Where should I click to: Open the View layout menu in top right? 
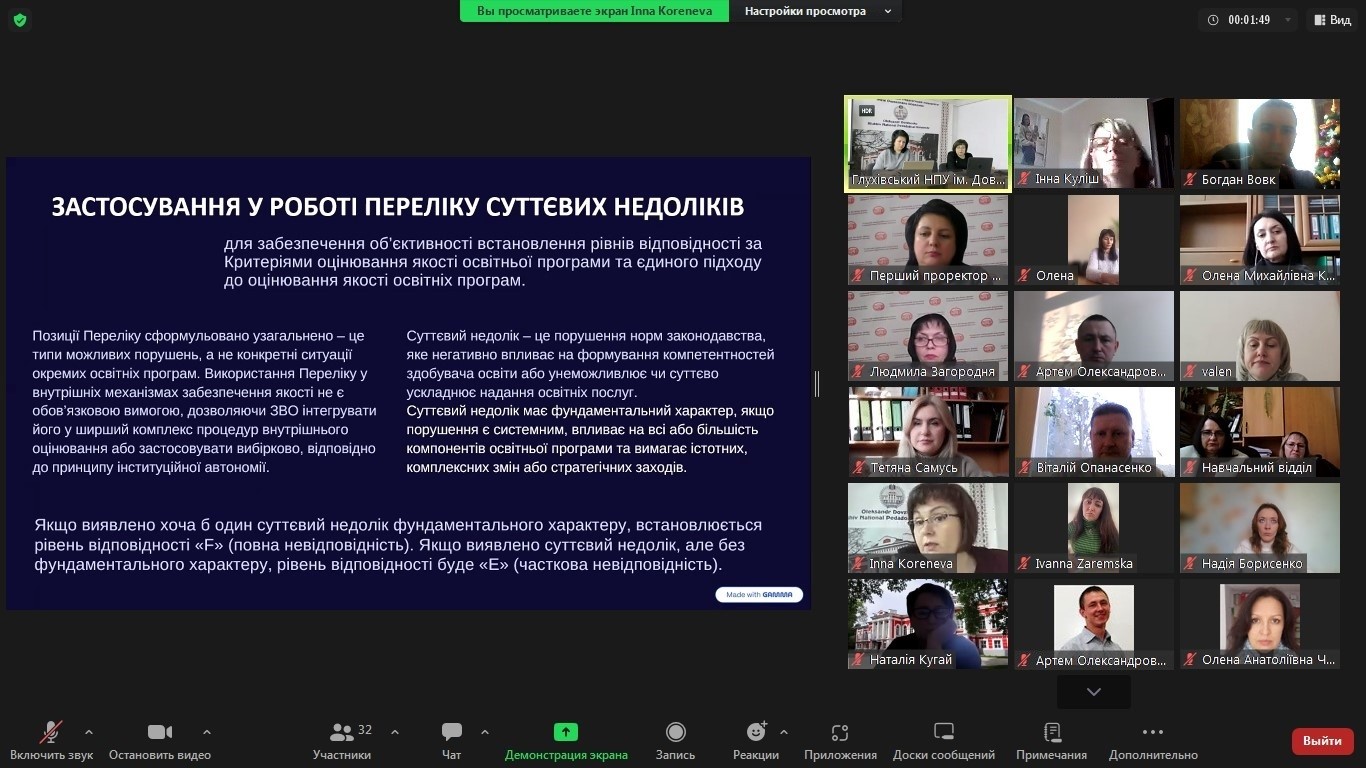point(1332,20)
